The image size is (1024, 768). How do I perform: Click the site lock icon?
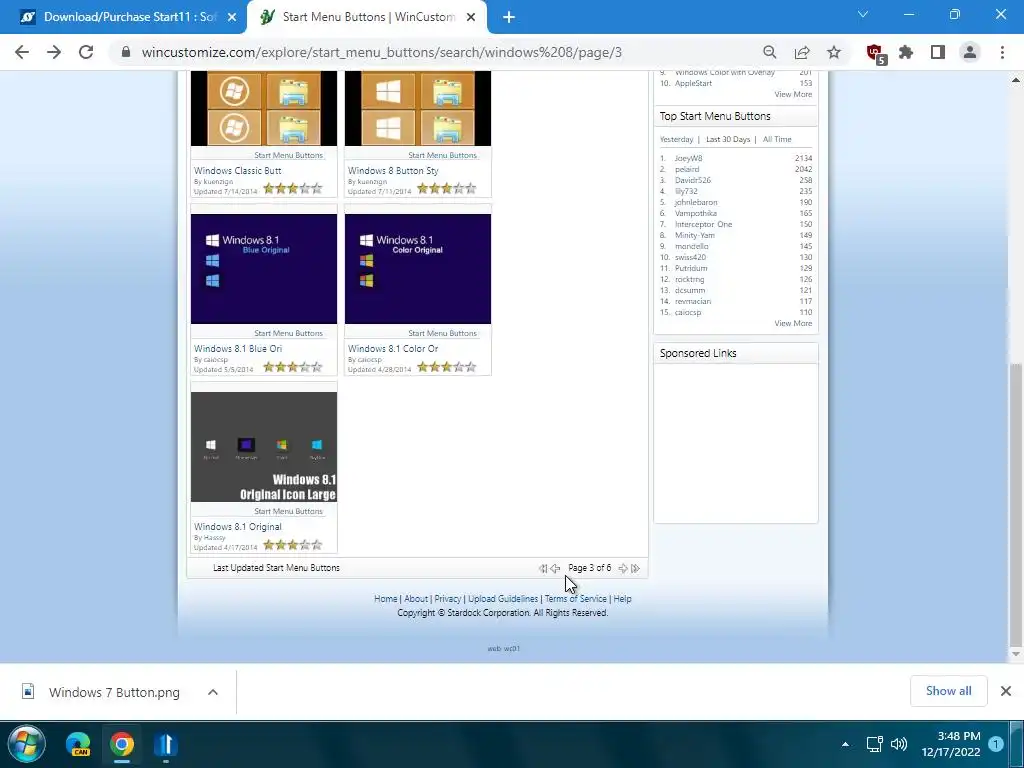click(126, 52)
